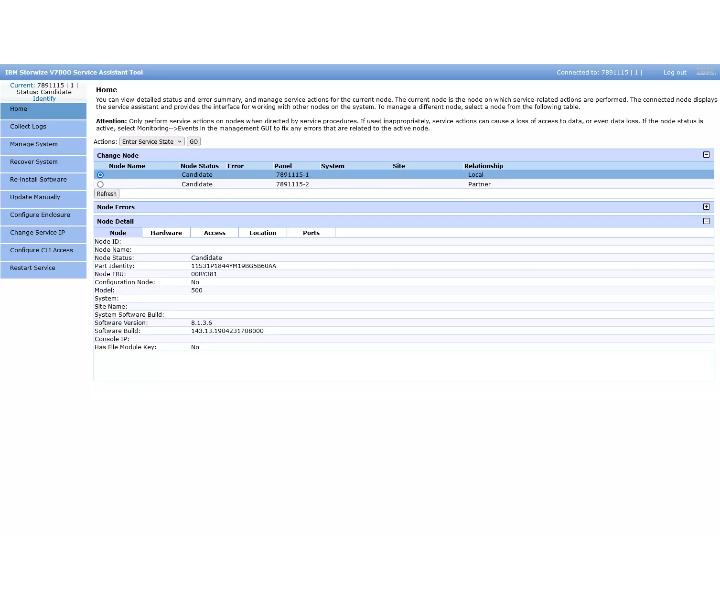Open Collect Logs in the sidebar

(43, 127)
